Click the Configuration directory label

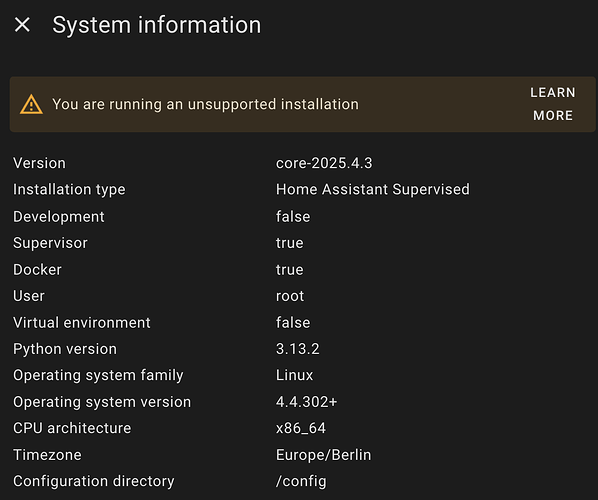(93, 481)
